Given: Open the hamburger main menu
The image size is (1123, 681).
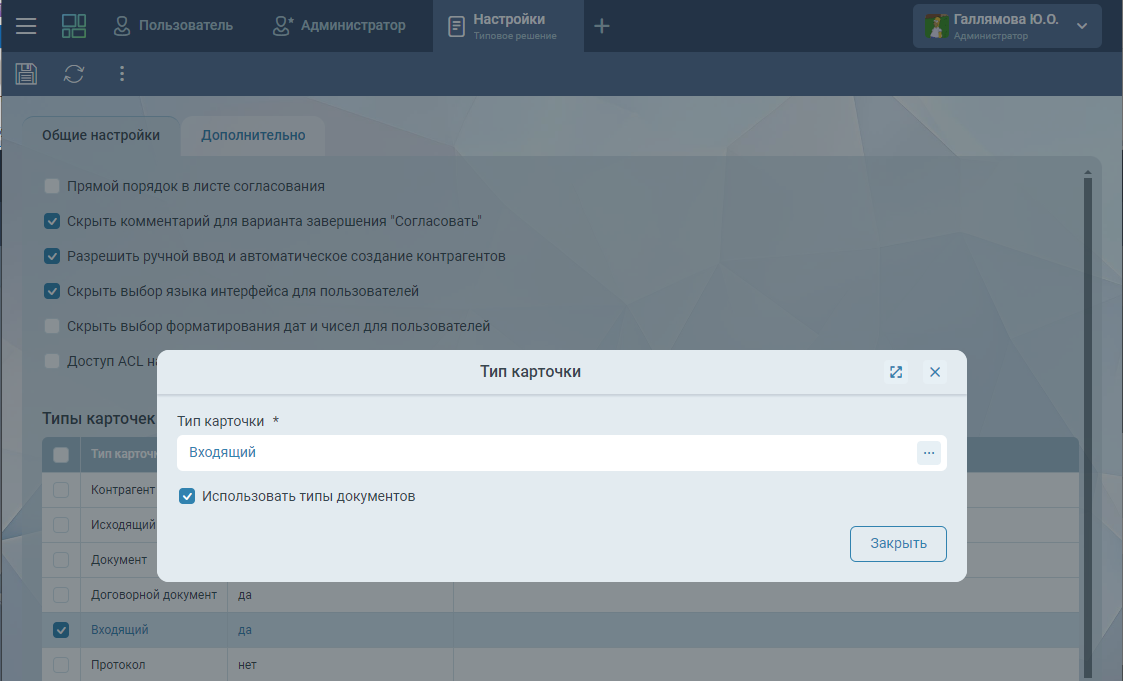Looking at the screenshot, I should click(x=26, y=26).
